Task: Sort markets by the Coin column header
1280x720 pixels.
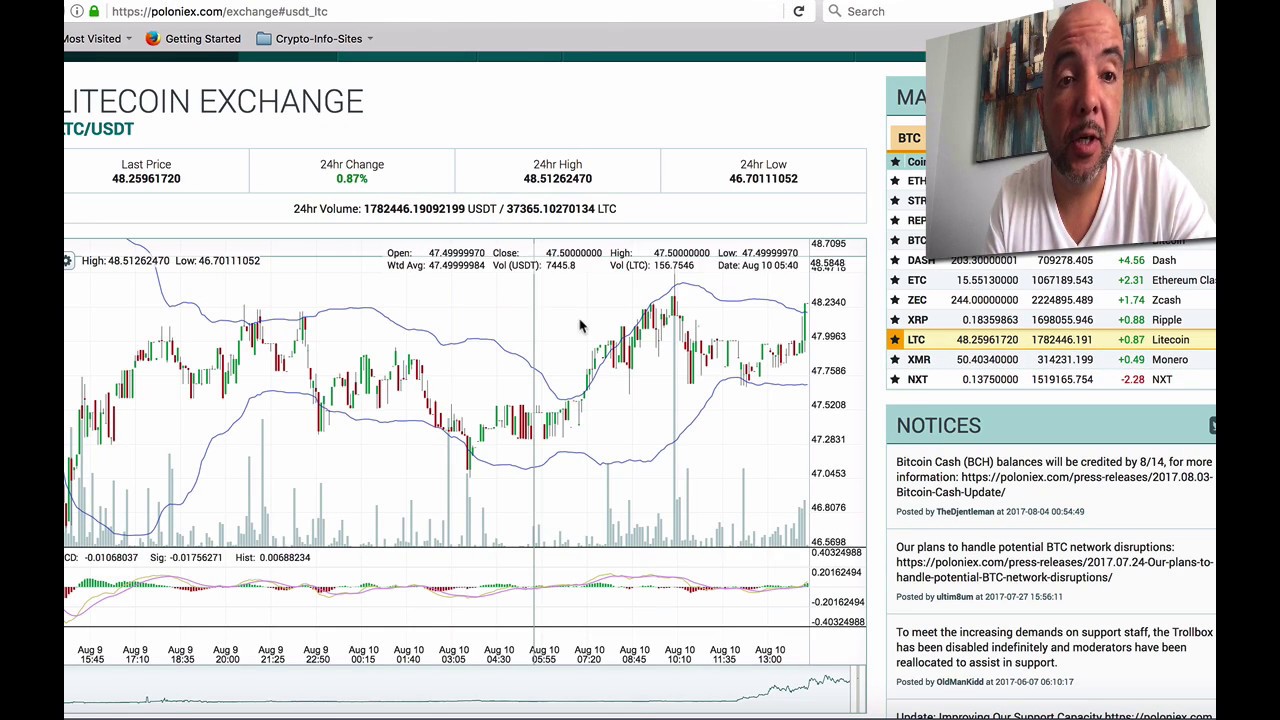Action: pos(916,162)
